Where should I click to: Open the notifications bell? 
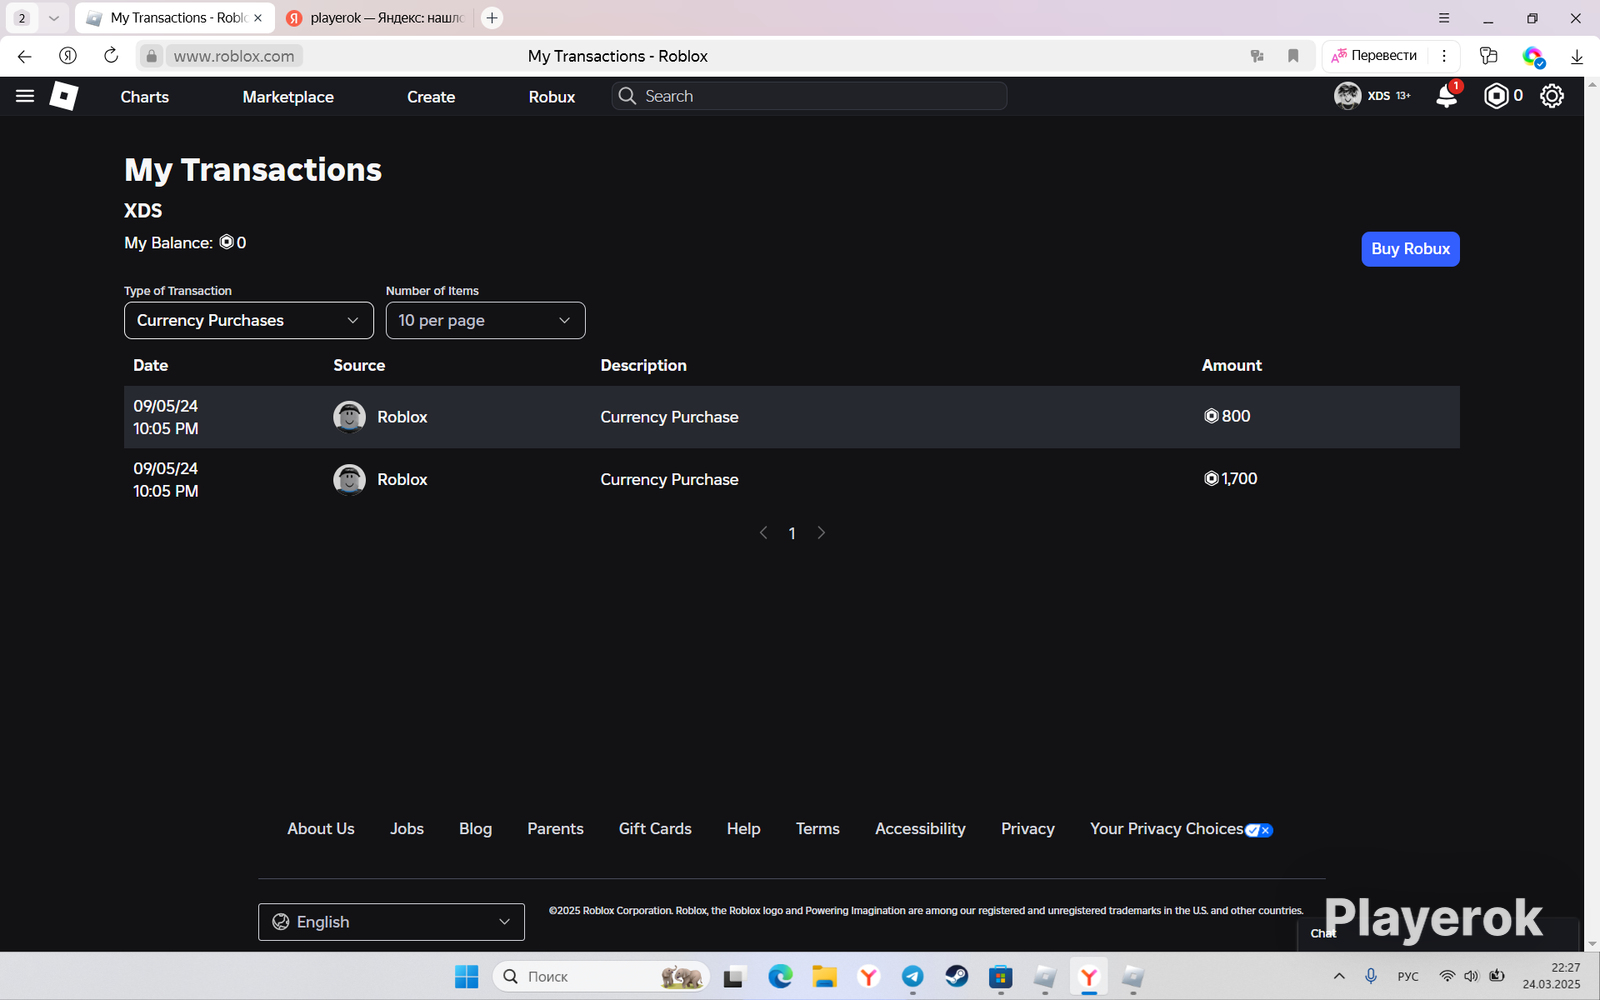coord(1447,96)
